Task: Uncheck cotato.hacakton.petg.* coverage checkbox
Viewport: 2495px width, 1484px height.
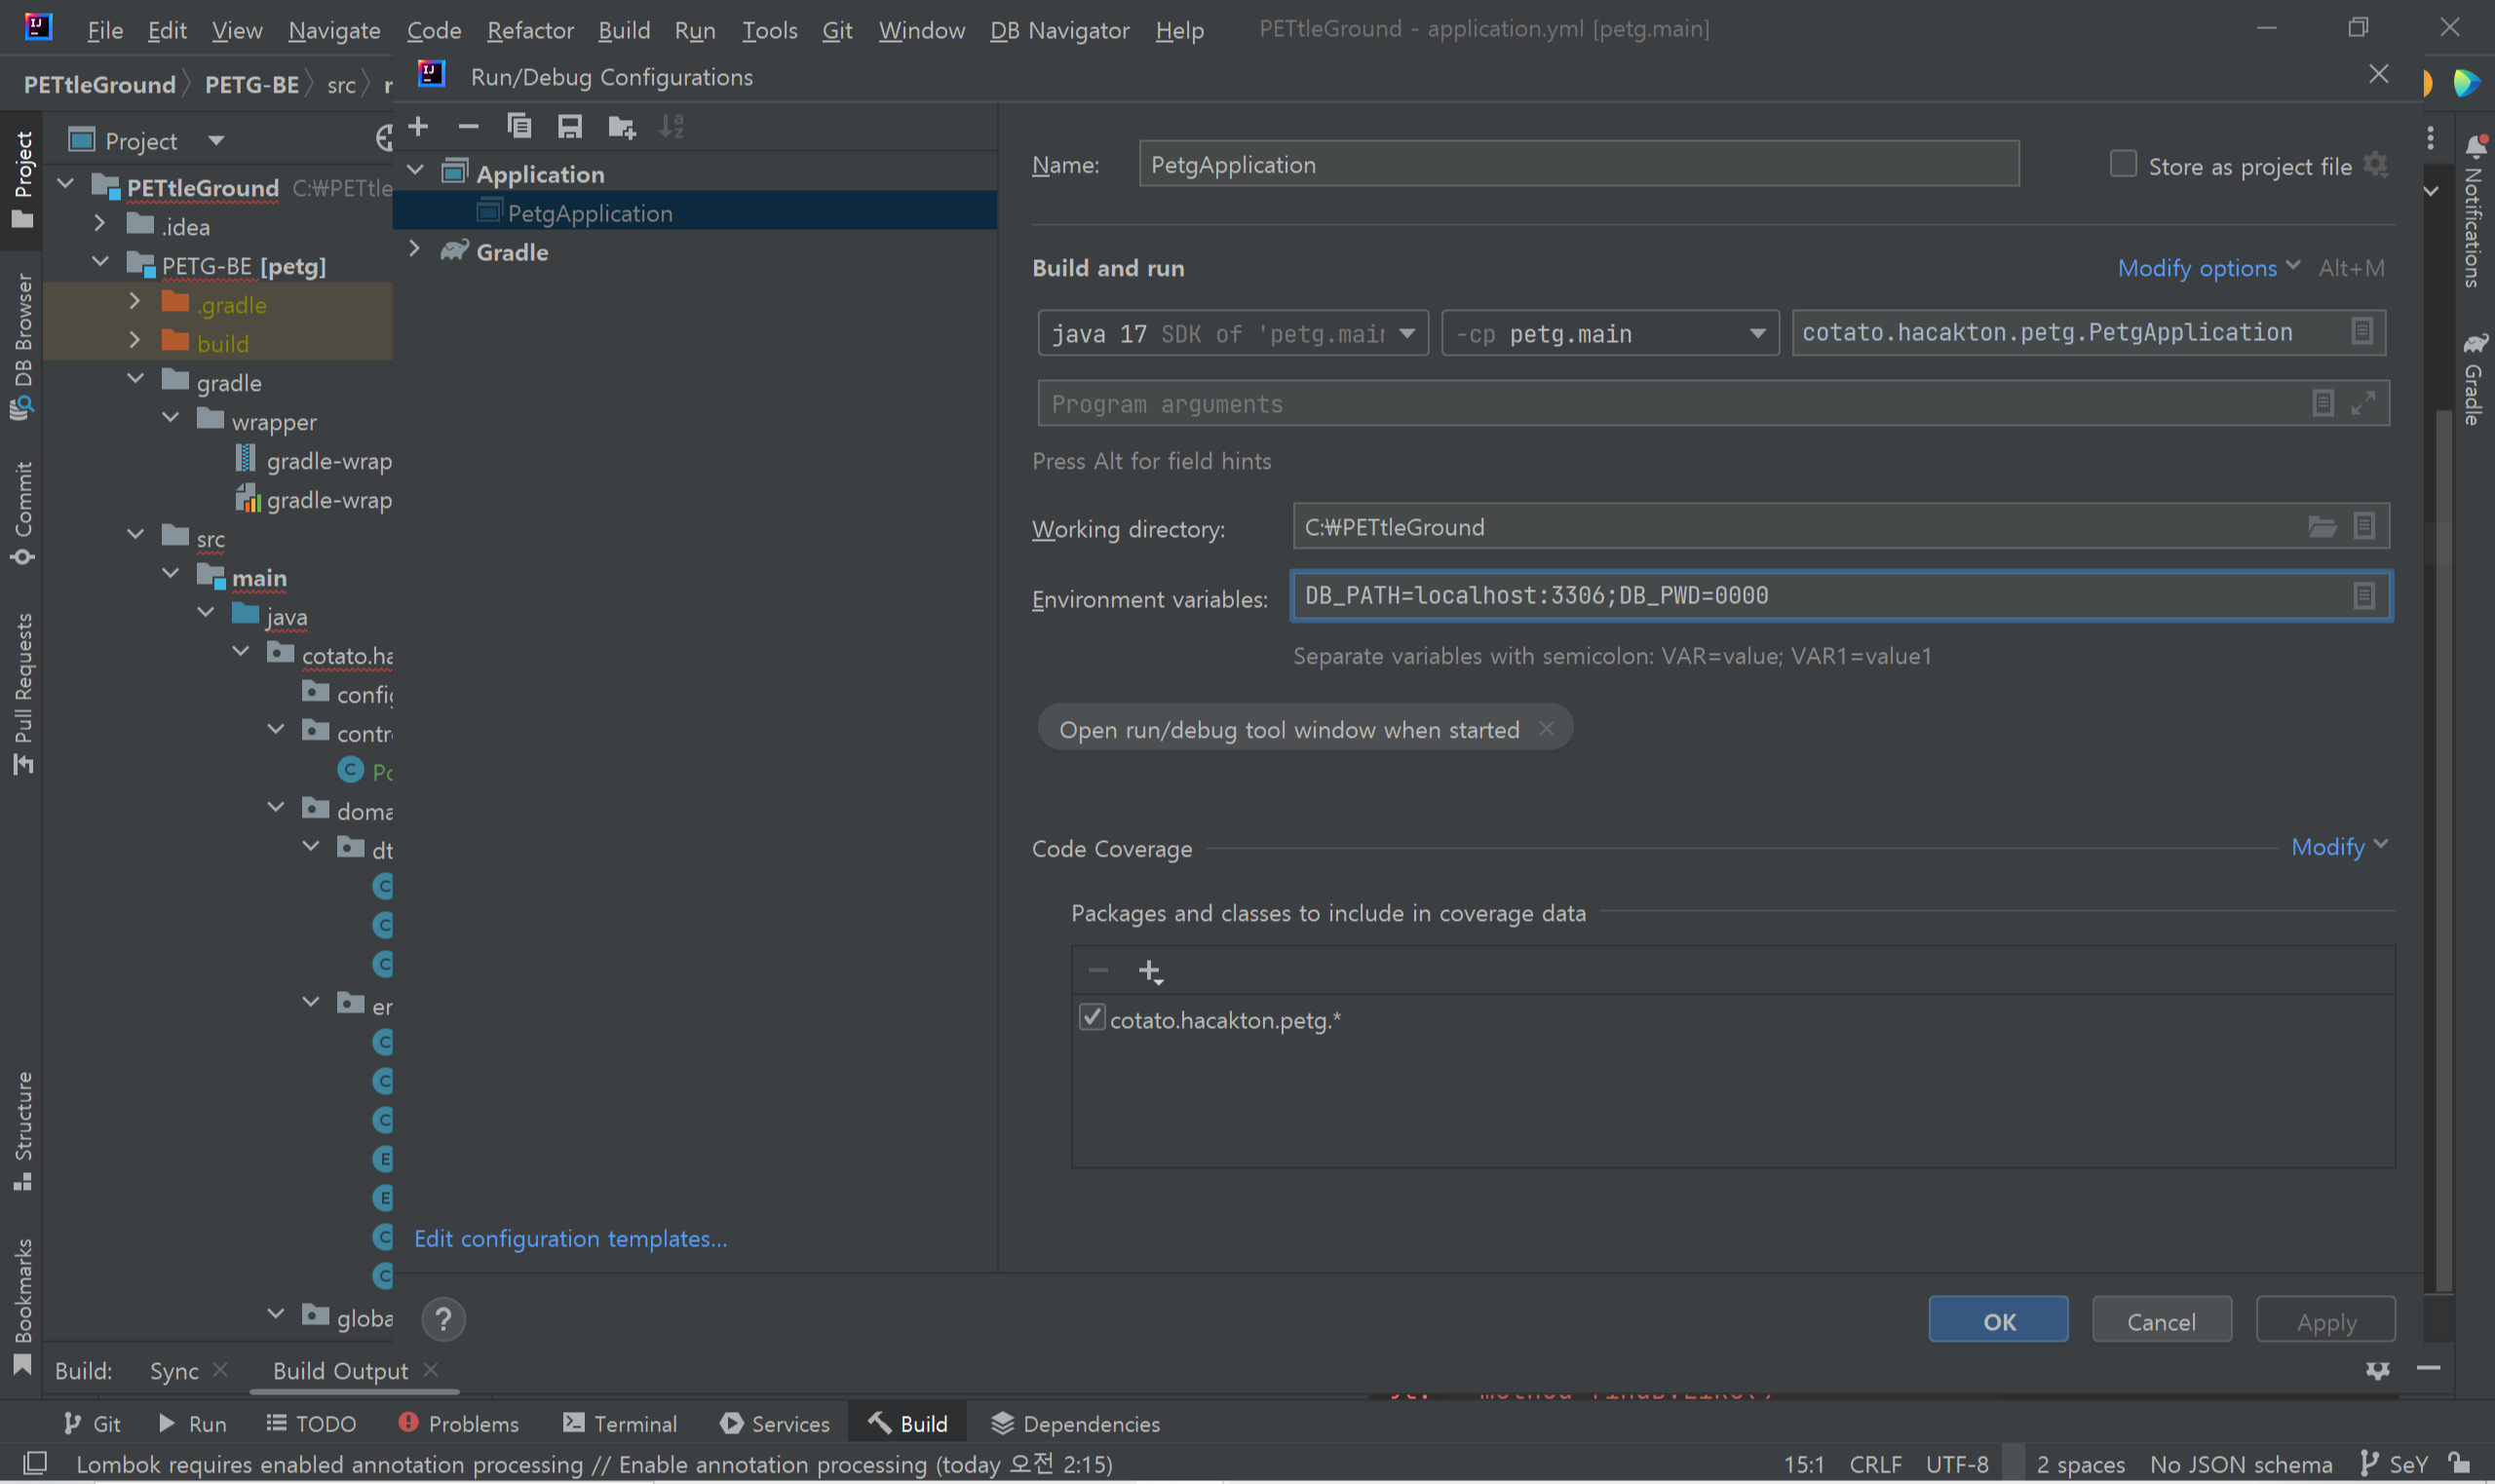Action: point(1092,1018)
